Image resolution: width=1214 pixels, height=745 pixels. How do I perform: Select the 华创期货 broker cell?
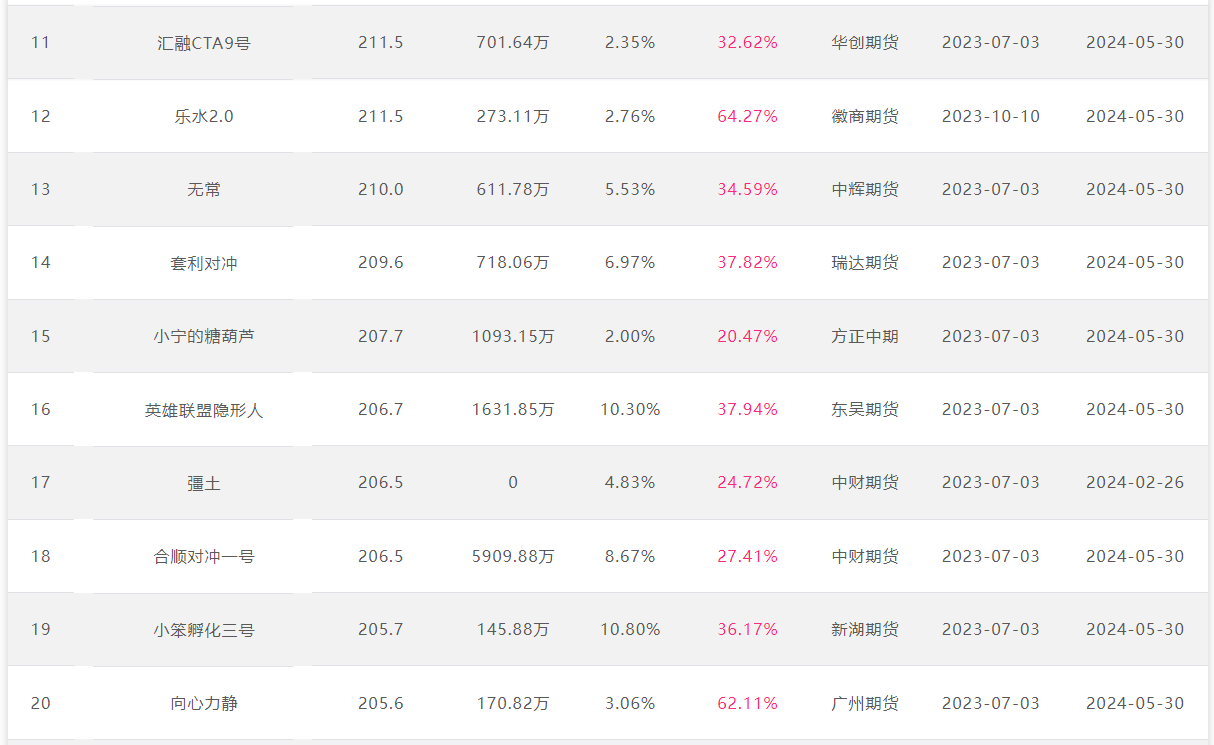coord(865,43)
